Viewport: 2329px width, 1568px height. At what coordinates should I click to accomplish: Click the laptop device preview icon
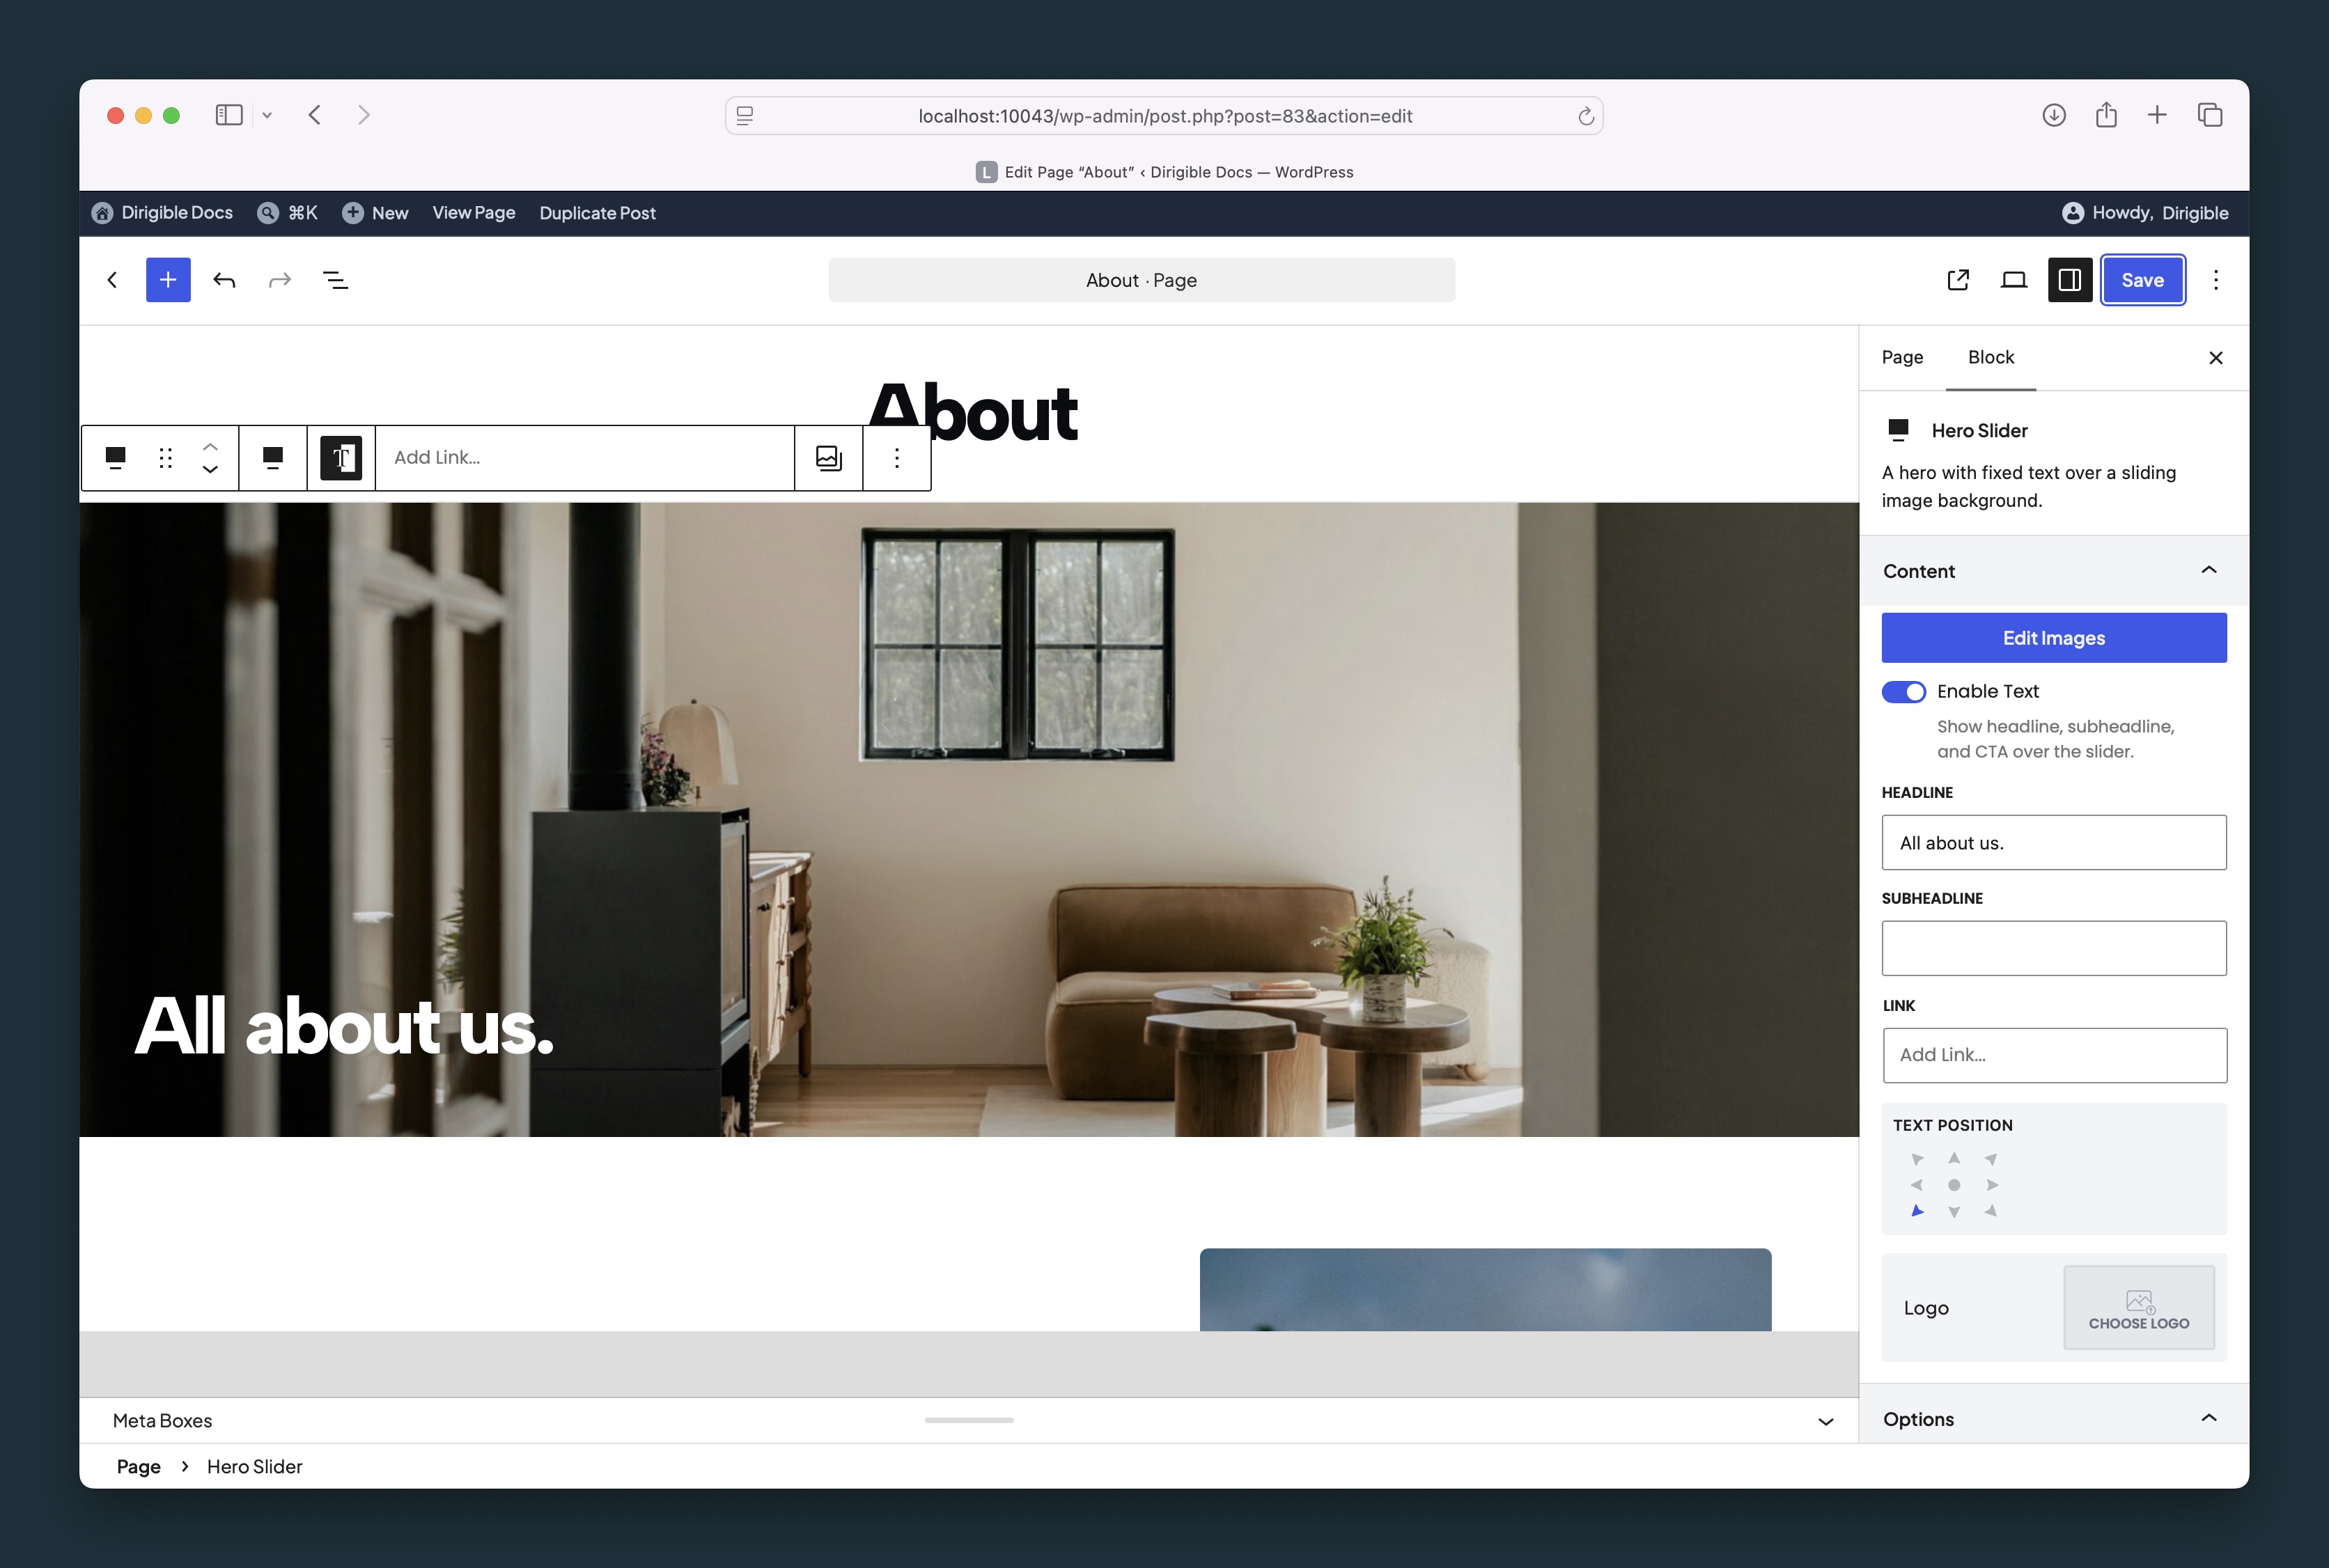click(x=2014, y=280)
